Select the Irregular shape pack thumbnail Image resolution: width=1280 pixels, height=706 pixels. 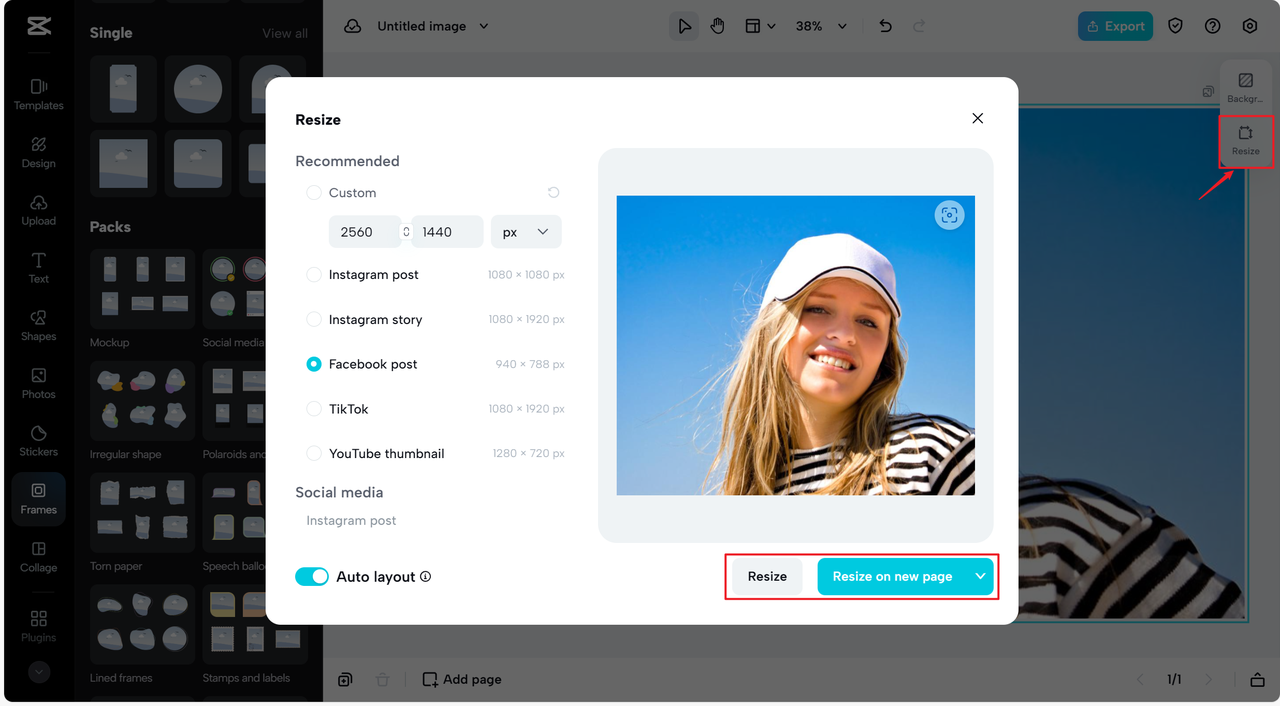click(142, 401)
